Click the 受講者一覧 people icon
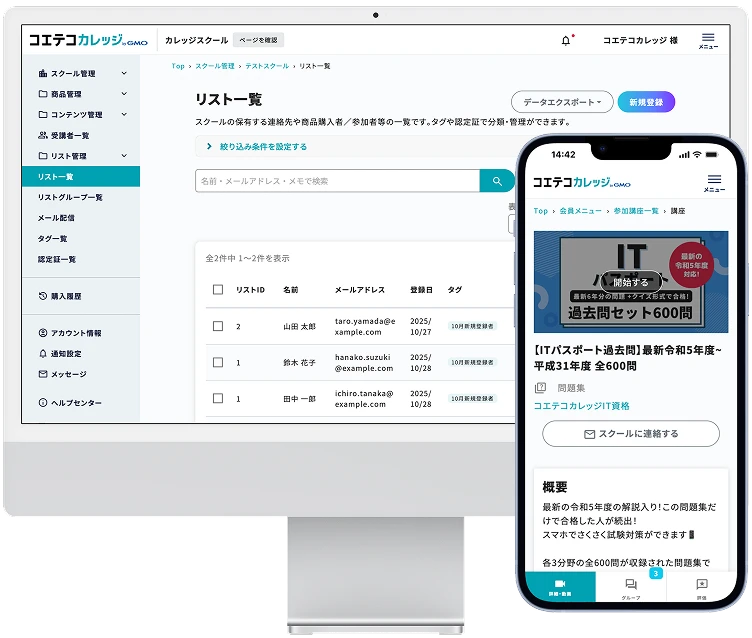 tap(43, 135)
